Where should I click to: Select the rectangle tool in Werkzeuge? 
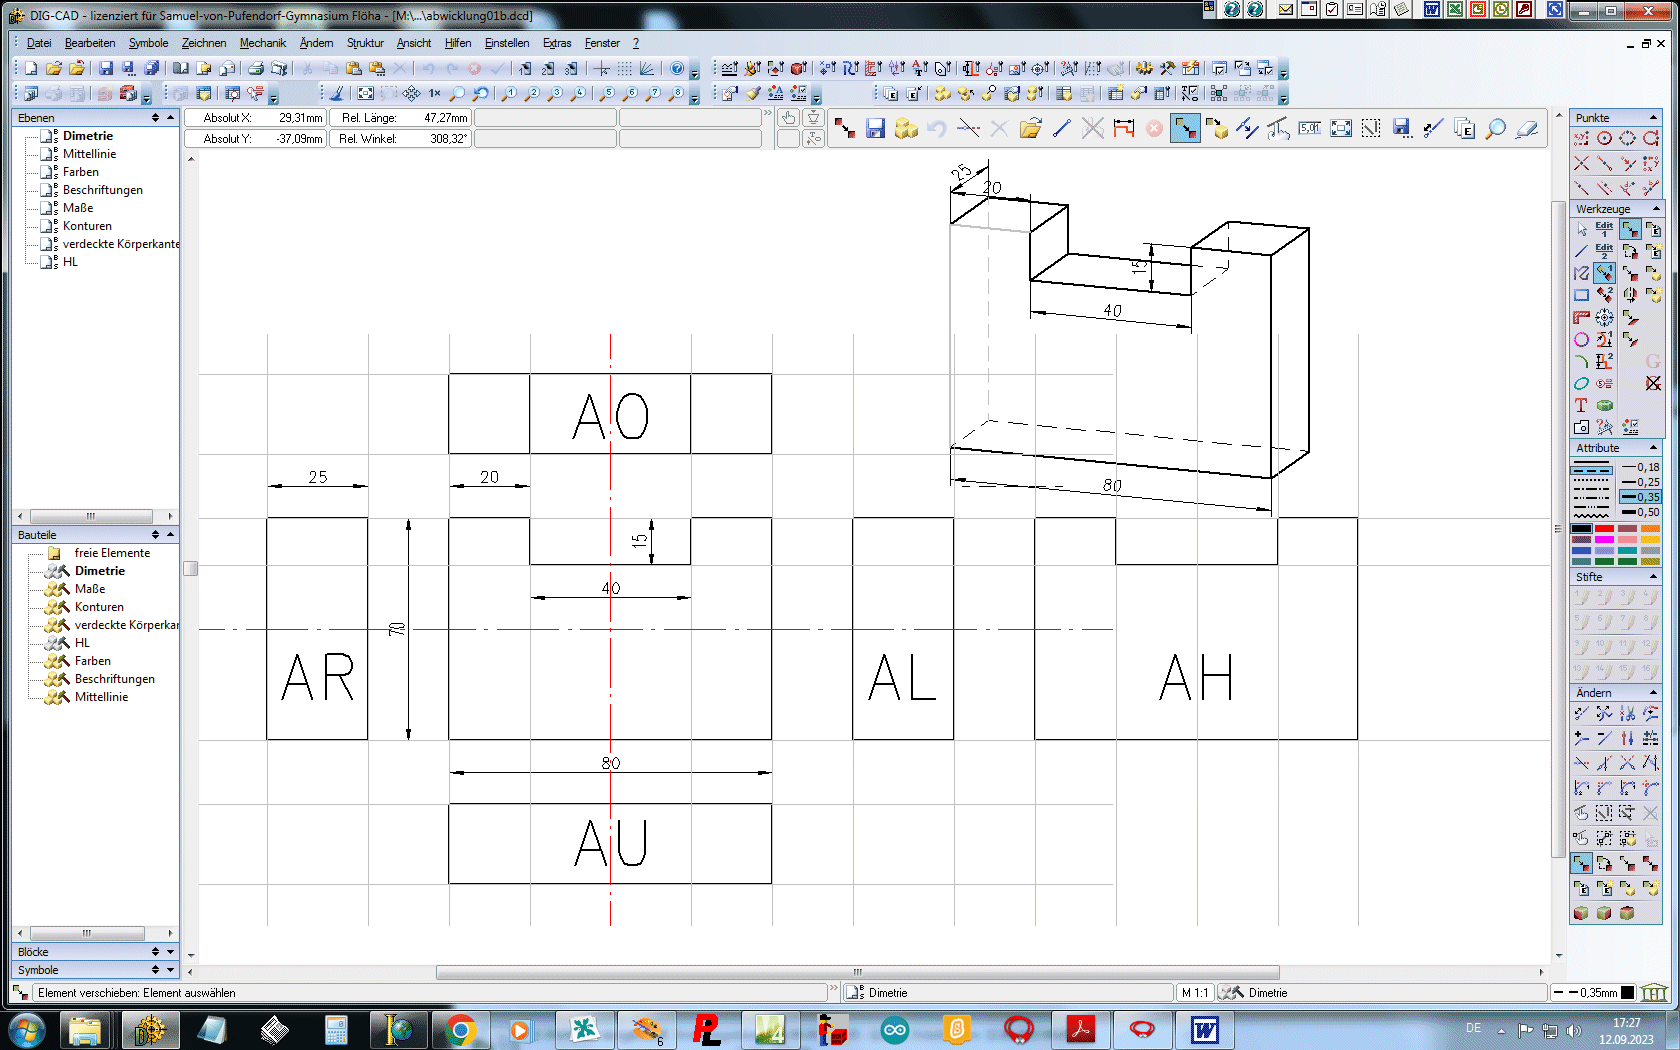click(x=1581, y=295)
